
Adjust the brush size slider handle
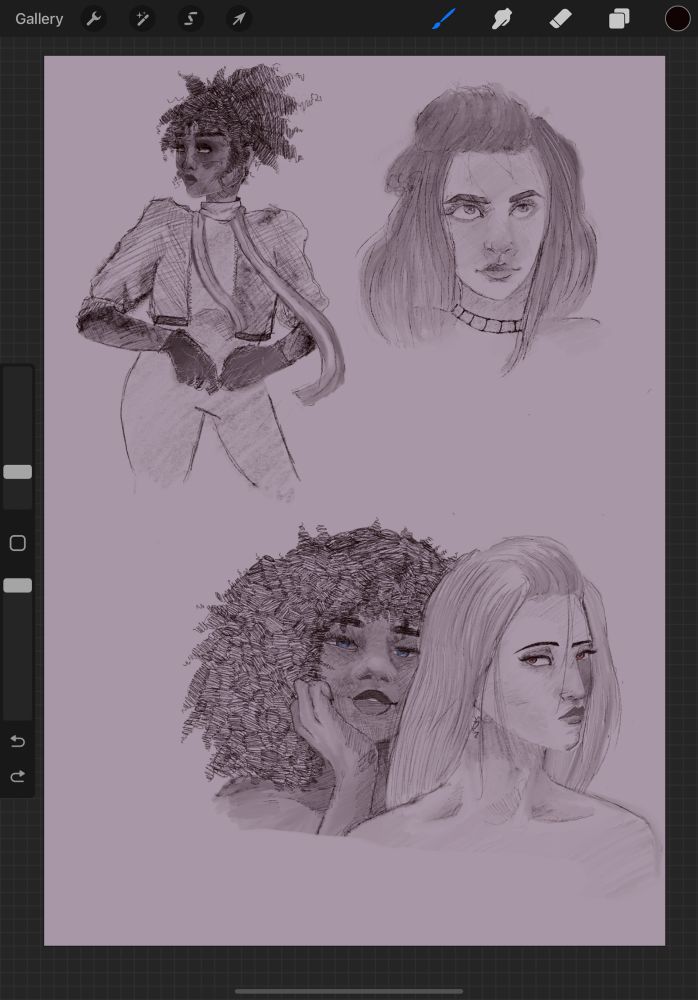(x=18, y=472)
